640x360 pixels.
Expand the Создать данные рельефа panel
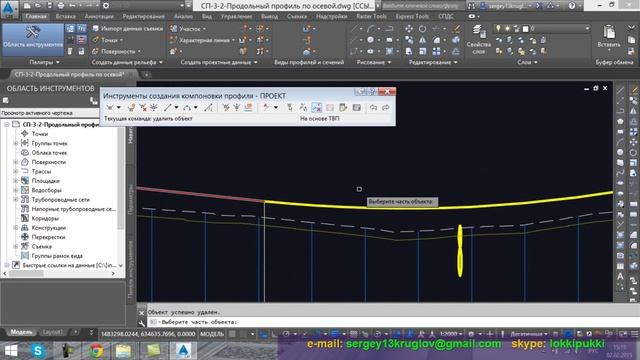pos(127,62)
